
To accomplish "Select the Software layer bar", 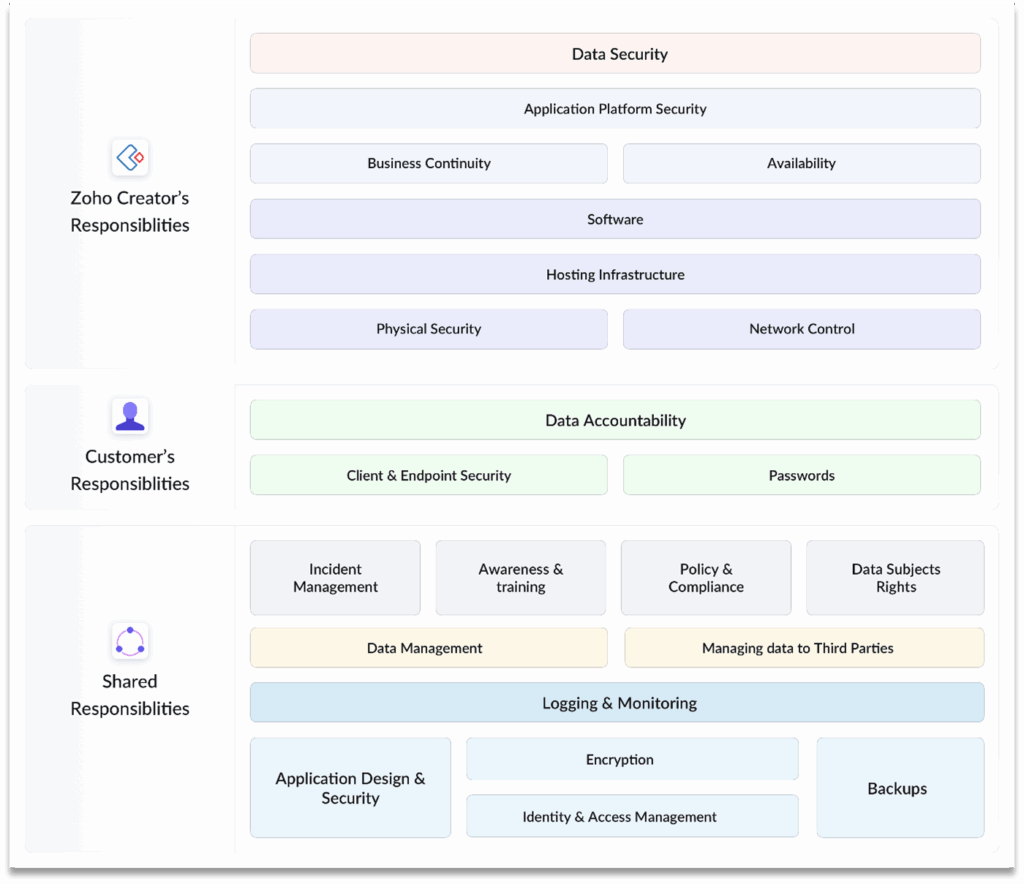I will [x=615, y=219].
